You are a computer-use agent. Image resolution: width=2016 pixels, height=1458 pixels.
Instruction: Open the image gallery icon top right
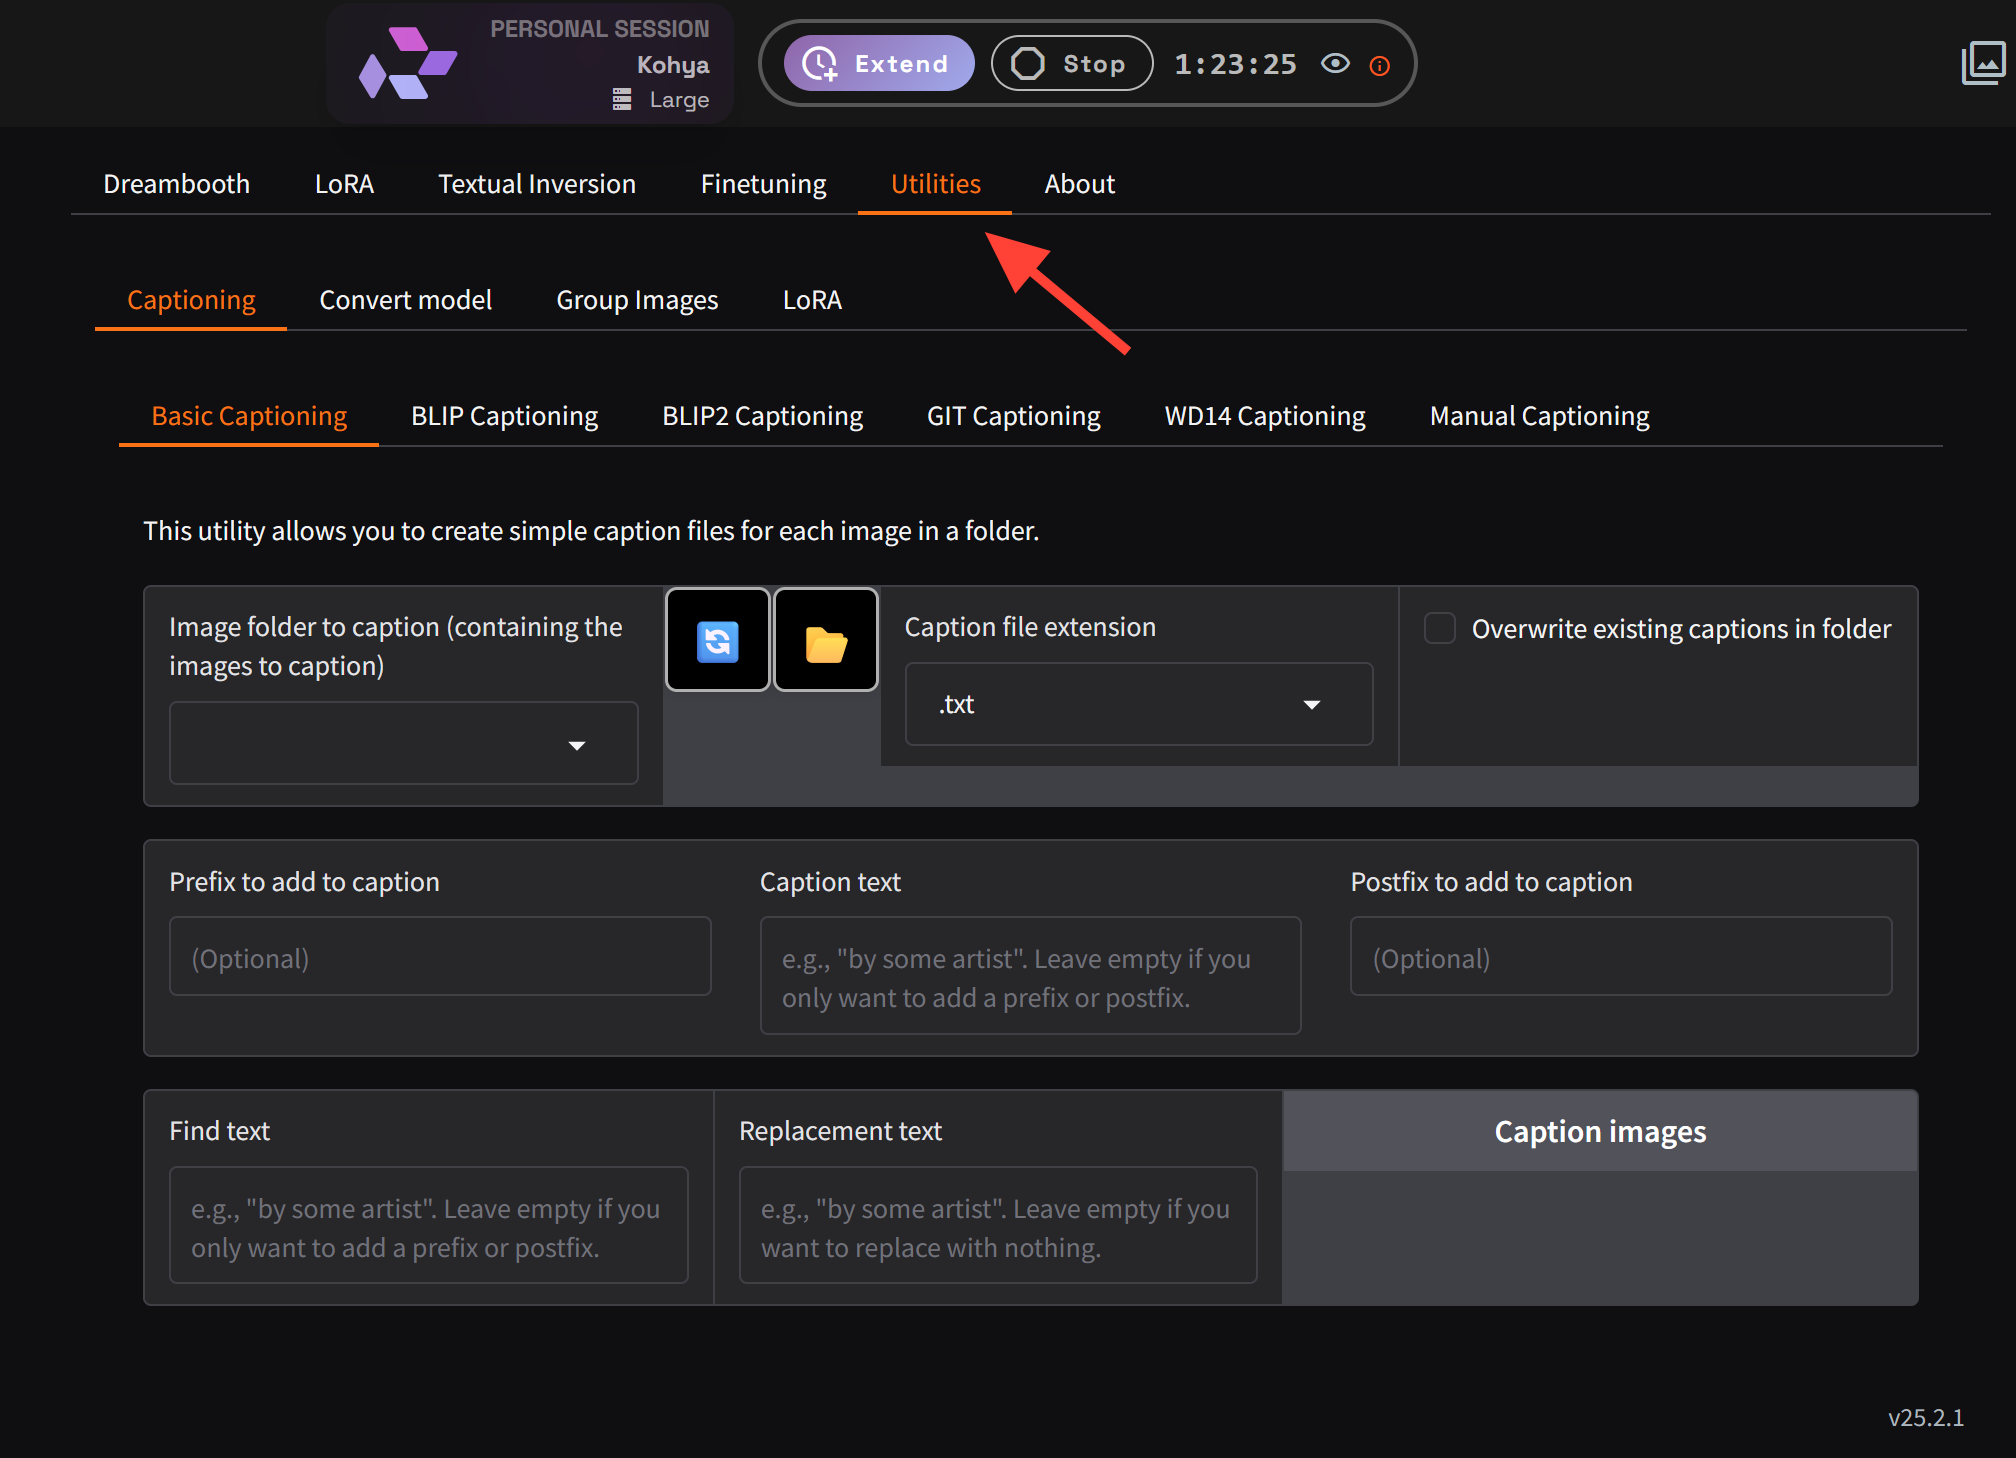point(1983,63)
